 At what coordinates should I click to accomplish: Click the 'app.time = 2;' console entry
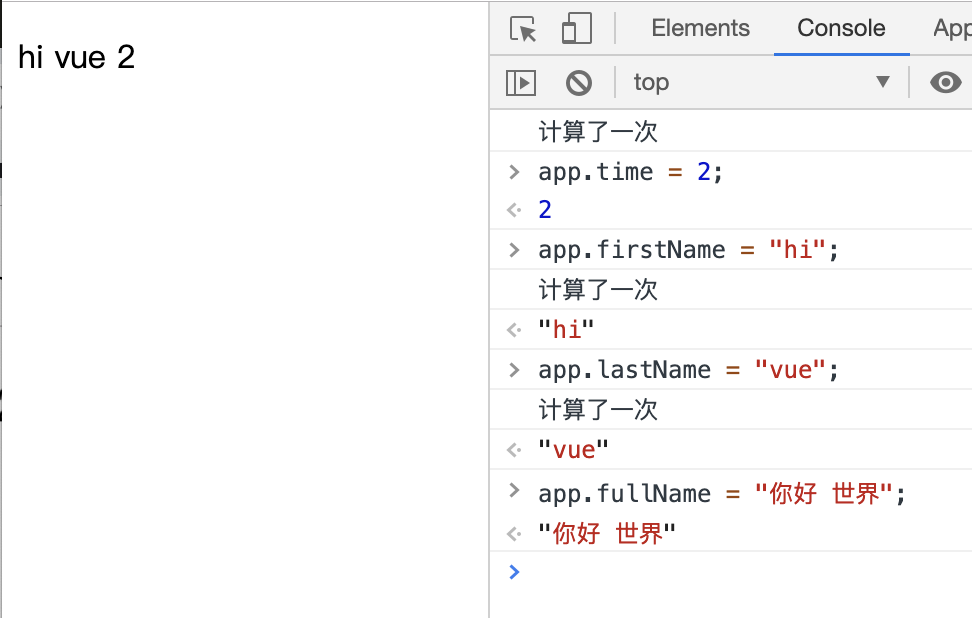point(630,172)
